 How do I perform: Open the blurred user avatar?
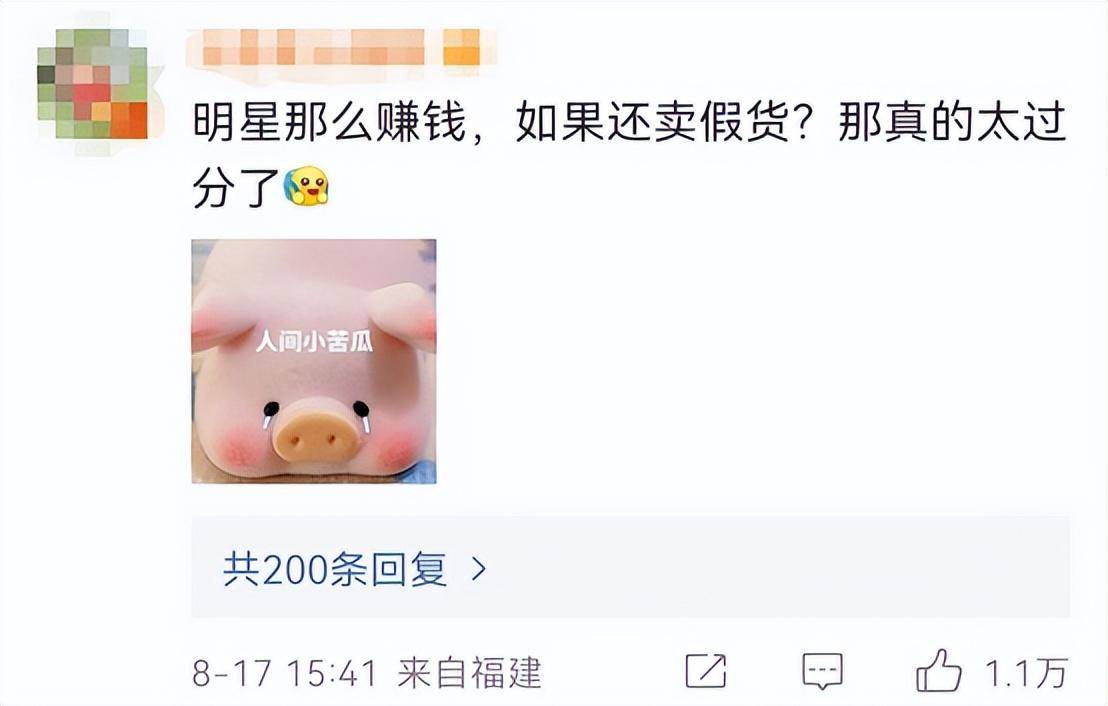point(93,83)
